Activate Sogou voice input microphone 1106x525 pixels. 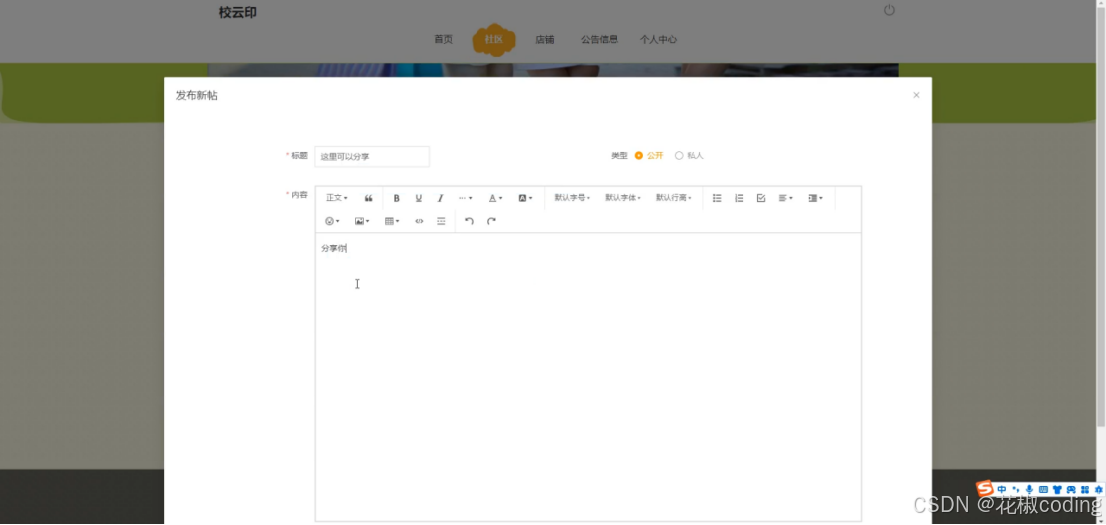pyautogui.click(x=1029, y=489)
